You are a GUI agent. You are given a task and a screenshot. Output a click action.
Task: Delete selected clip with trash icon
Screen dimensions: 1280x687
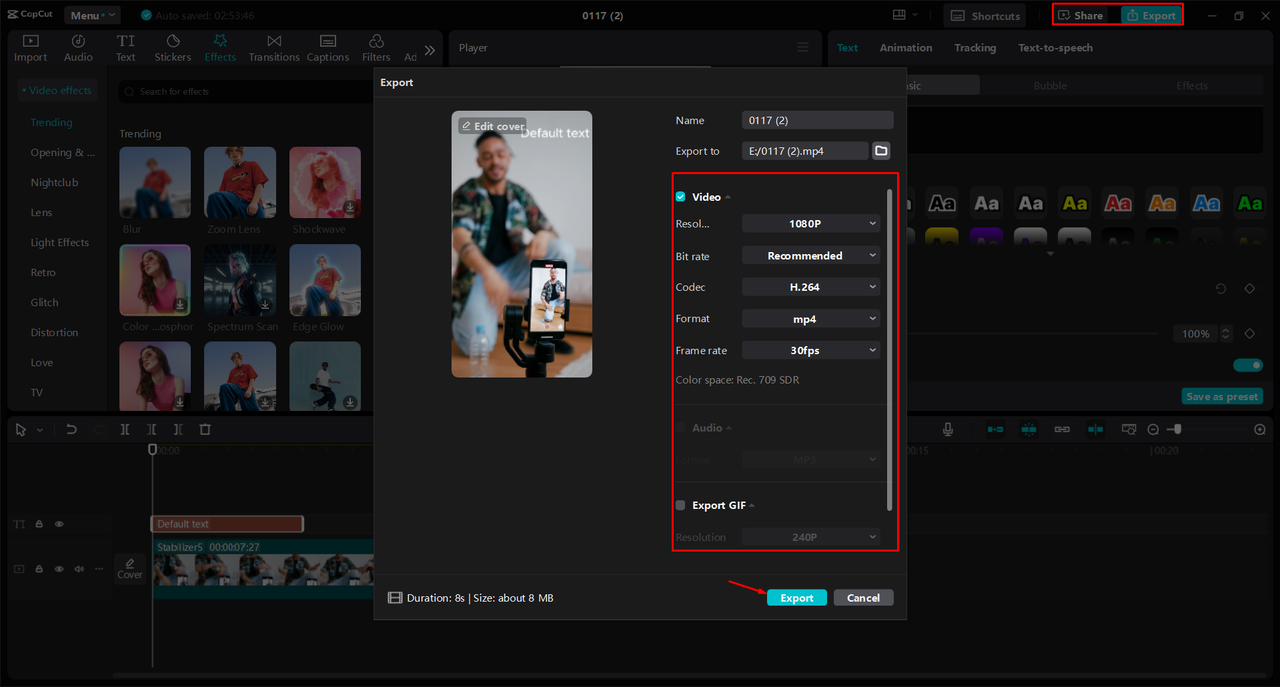pos(205,429)
